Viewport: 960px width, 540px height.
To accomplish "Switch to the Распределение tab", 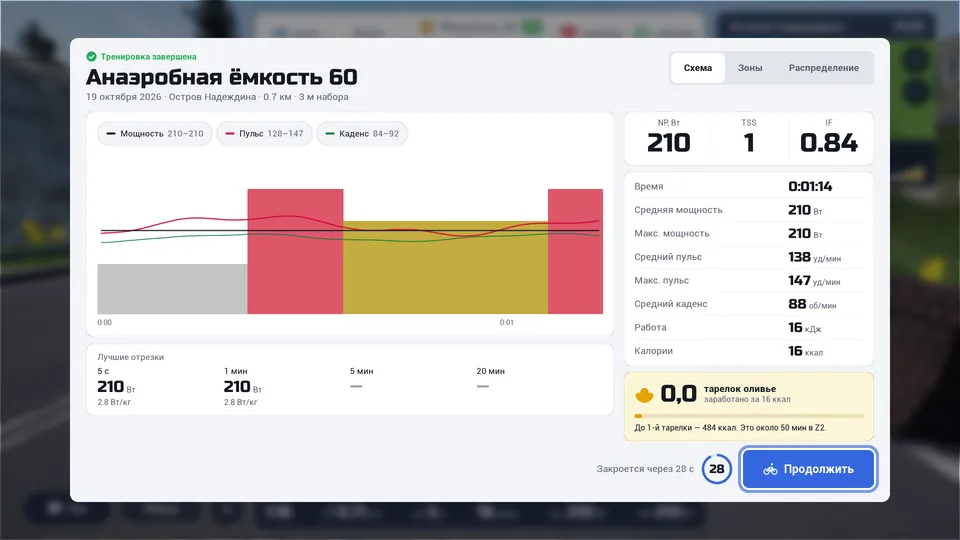I will (823, 68).
